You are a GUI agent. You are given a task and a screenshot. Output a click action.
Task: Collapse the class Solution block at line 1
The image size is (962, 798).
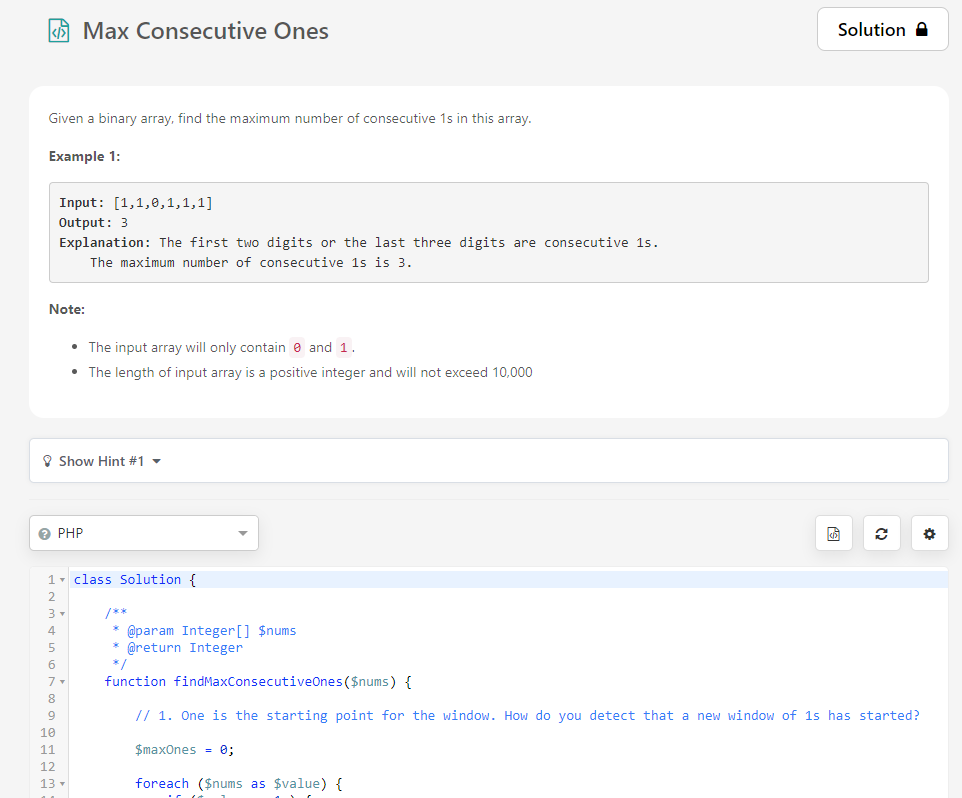pyautogui.click(x=63, y=580)
